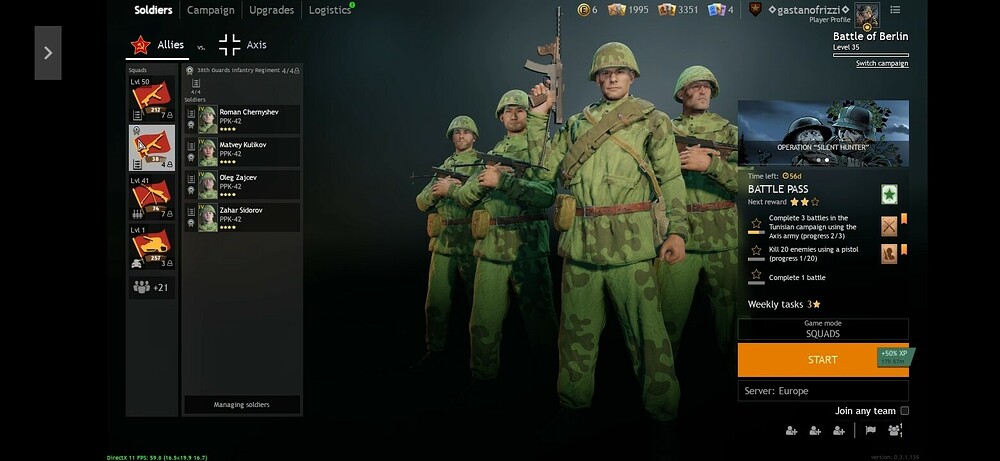Click the pistol kill task reward icon
This screenshot has width=1000, height=461.
(889, 254)
